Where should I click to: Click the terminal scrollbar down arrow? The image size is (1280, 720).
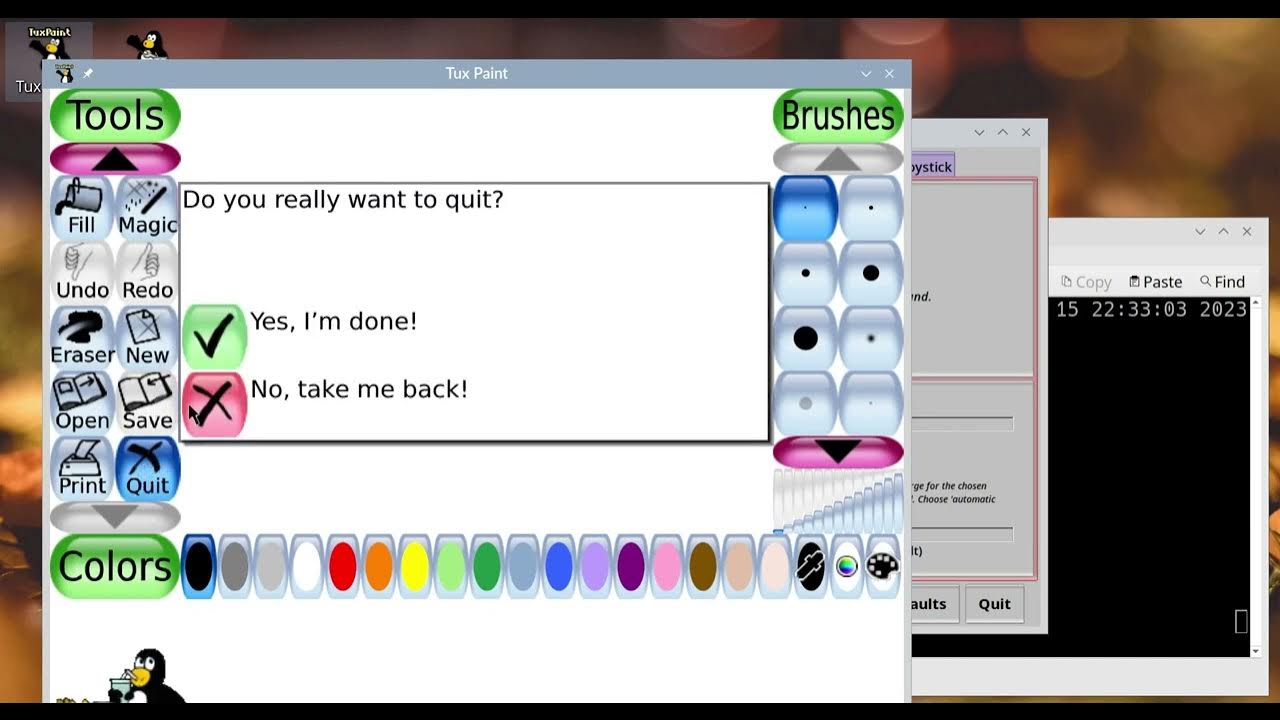(x=1256, y=651)
